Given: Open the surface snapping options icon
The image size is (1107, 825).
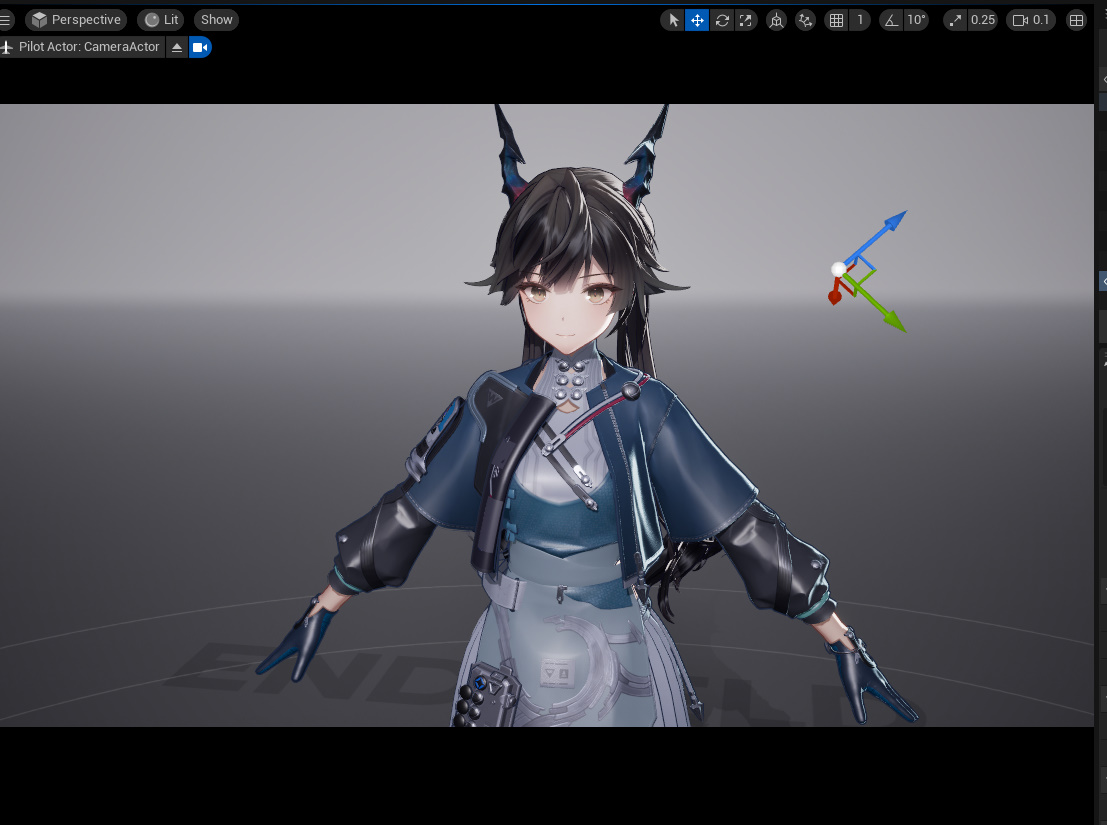Looking at the screenshot, I should click(x=806, y=20).
